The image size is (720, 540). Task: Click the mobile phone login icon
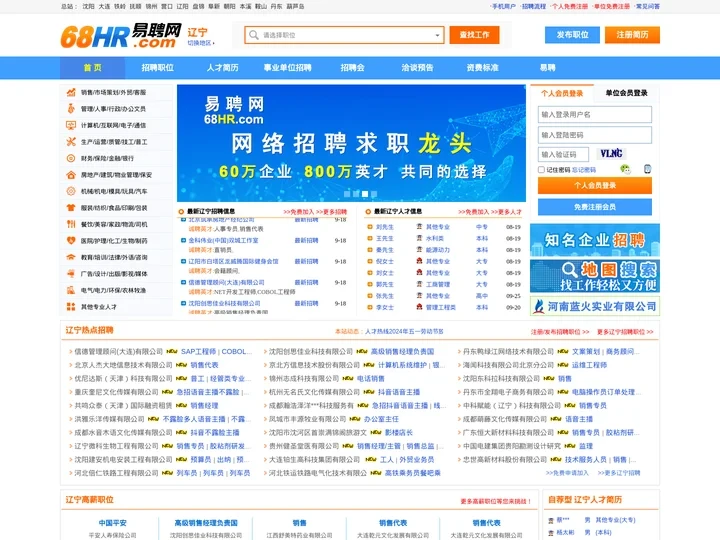(x=647, y=169)
